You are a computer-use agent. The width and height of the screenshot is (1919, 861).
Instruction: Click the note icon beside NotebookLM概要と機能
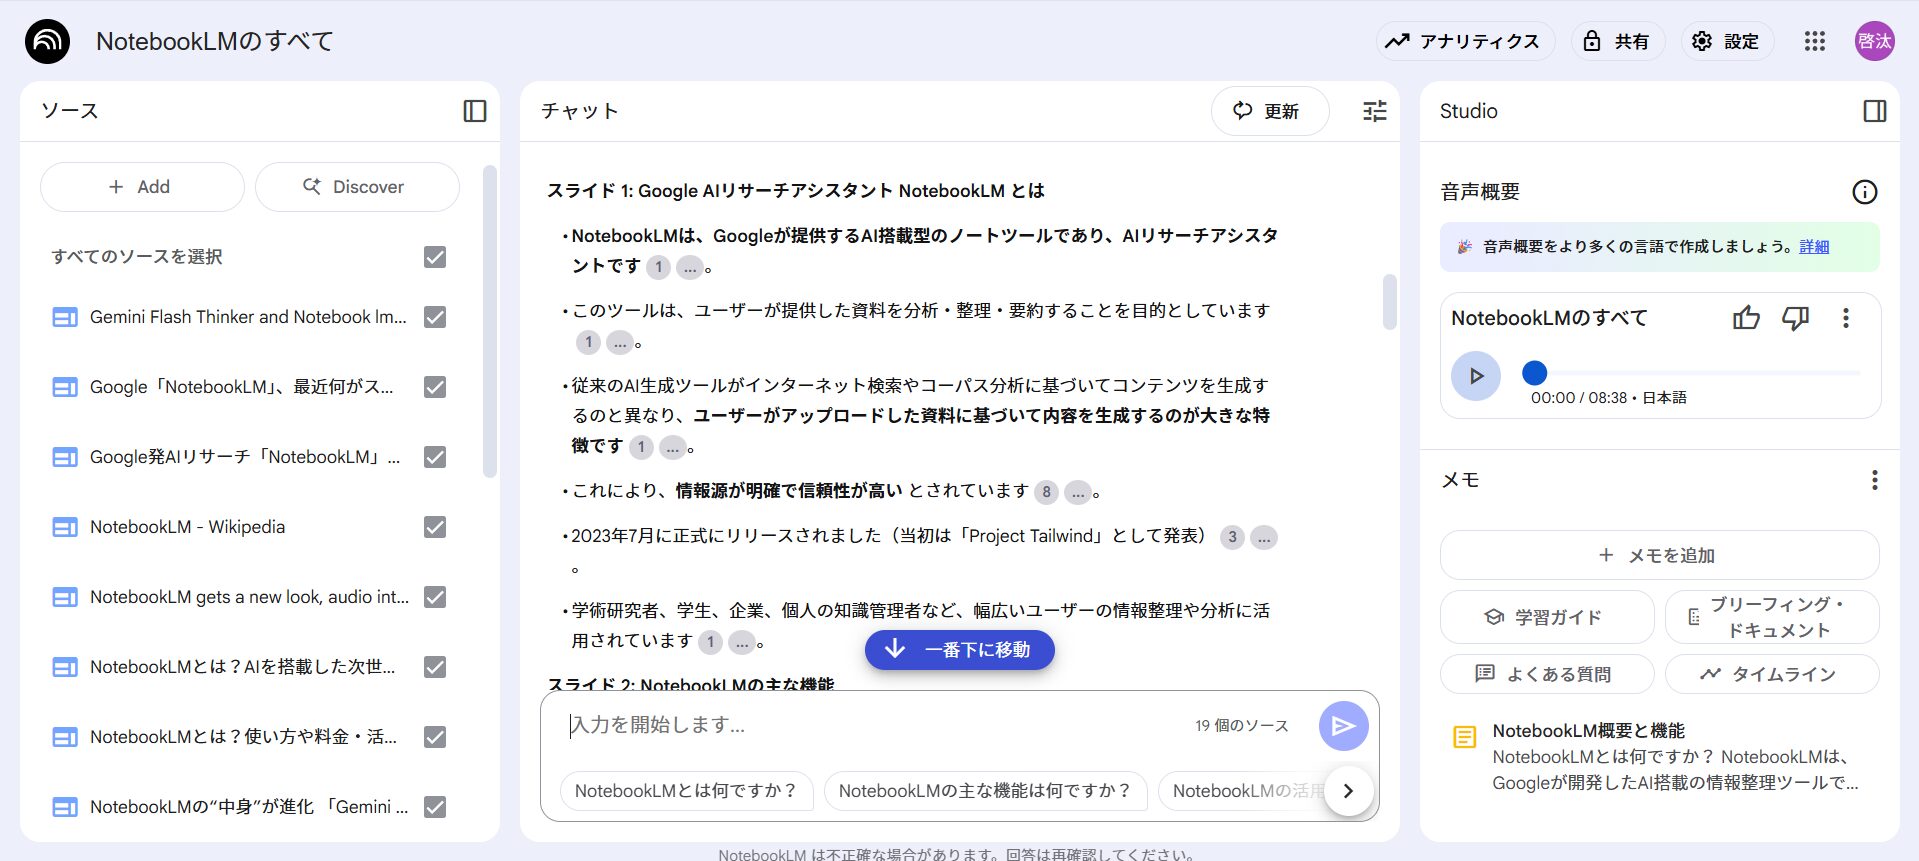pos(1464,738)
